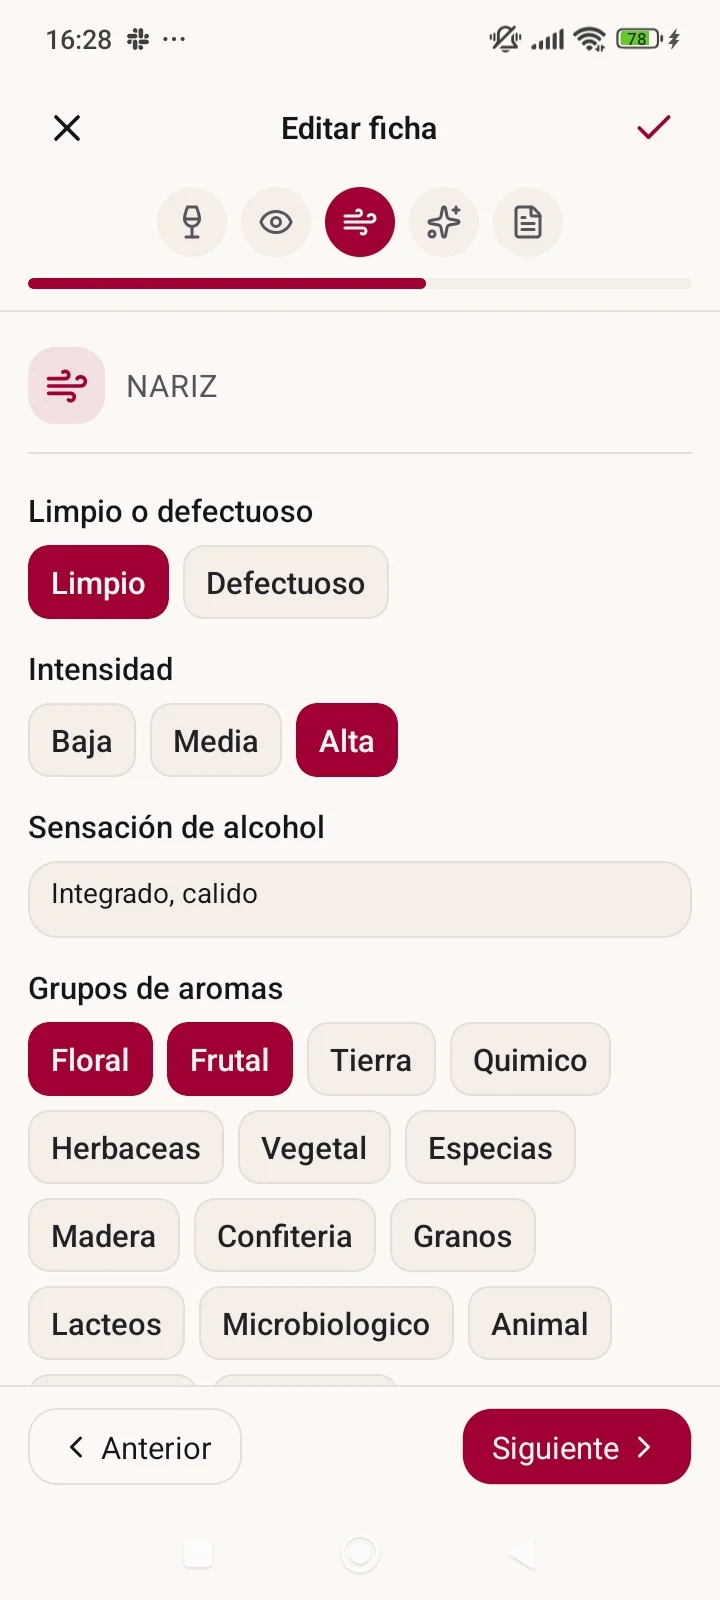Select the Defectuoso option
Image resolution: width=720 pixels, height=1600 pixels.
(285, 583)
